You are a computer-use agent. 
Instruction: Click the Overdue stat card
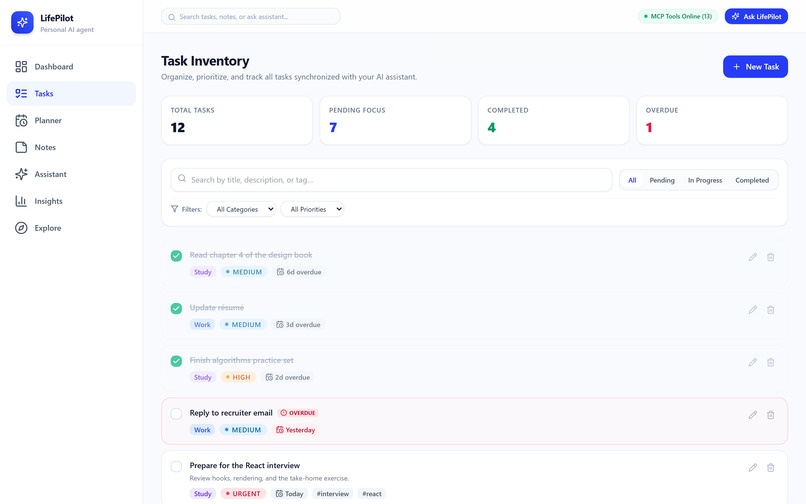tap(711, 120)
